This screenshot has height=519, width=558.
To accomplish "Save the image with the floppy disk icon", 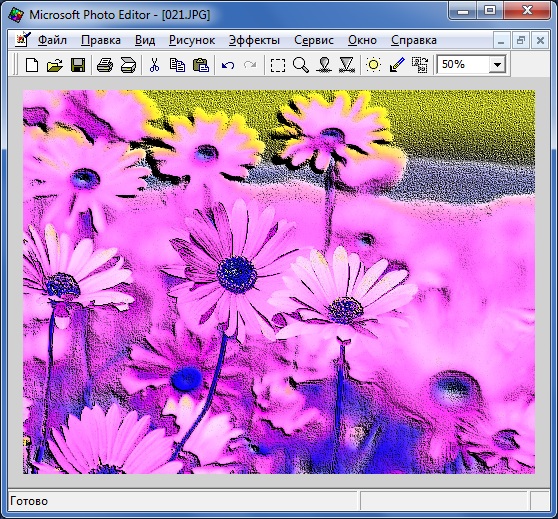I will 78,65.
